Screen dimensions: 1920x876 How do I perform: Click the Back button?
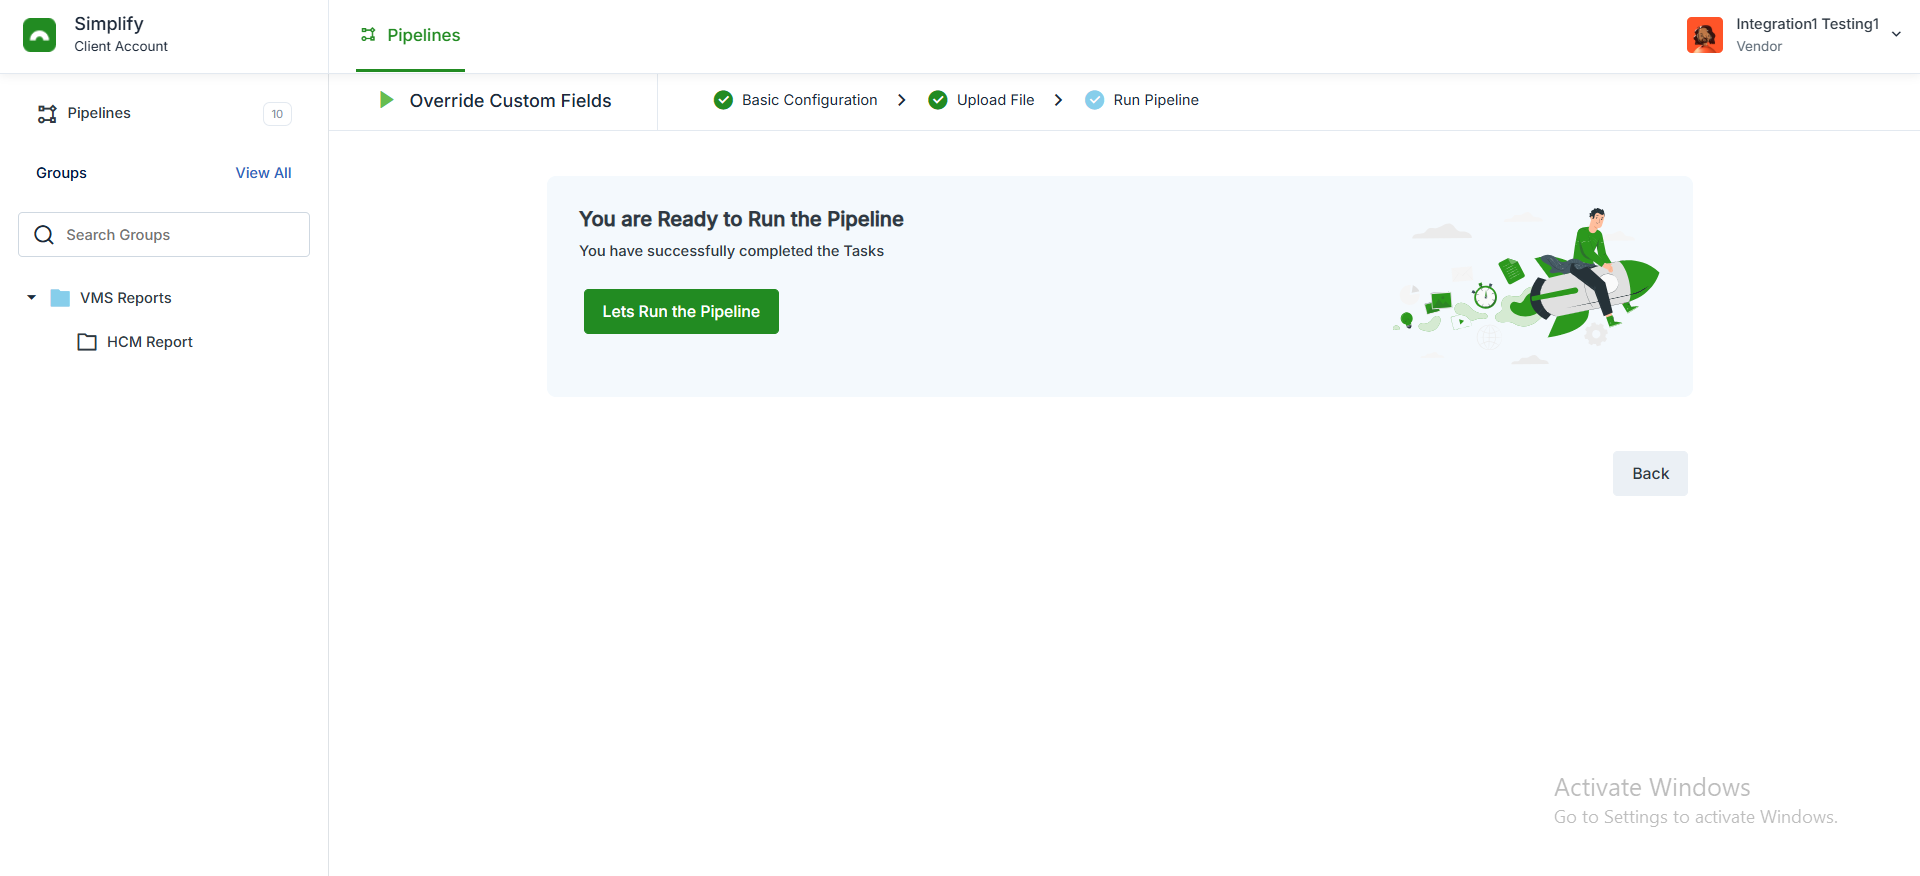coord(1650,473)
